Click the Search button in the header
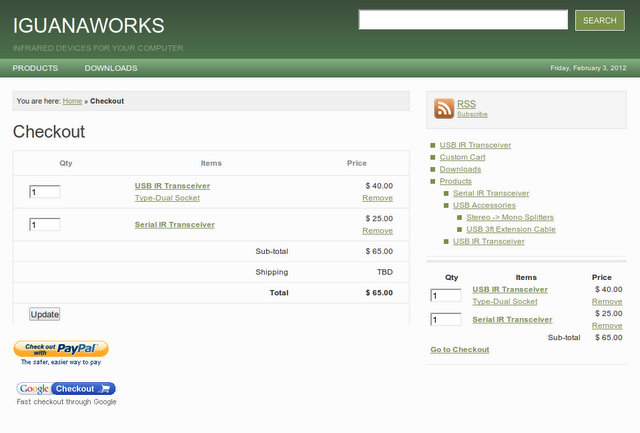This screenshot has width=640, height=433. [600, 20]
